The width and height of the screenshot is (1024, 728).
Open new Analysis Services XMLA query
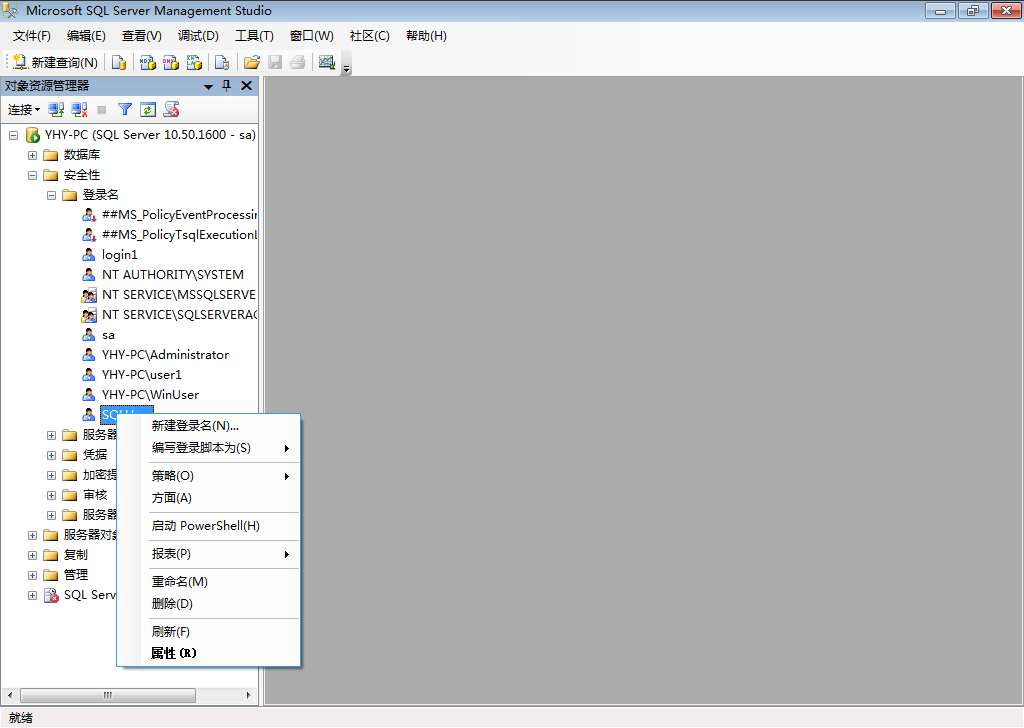tap(194, 63)
